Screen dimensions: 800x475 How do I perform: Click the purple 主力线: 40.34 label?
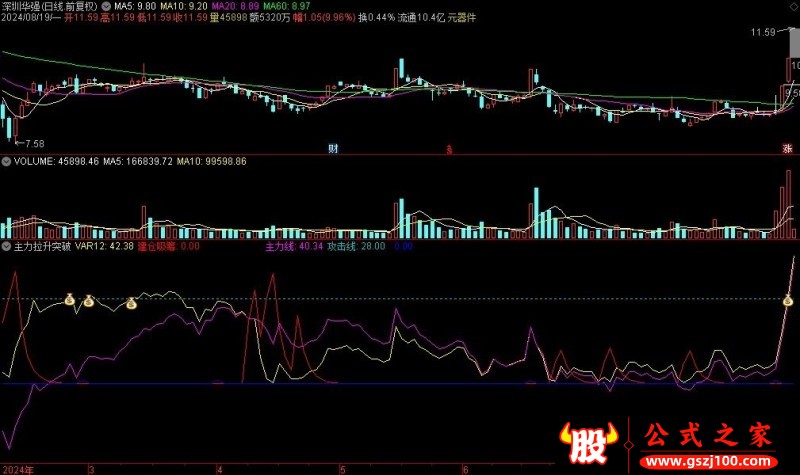pyautogui.click(x=294, y=246)
